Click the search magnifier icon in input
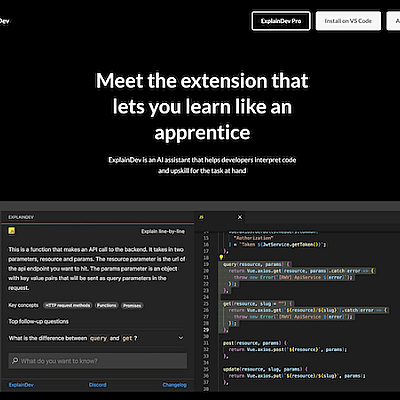This screenshot has width=400, height=400. click(15, 361)
